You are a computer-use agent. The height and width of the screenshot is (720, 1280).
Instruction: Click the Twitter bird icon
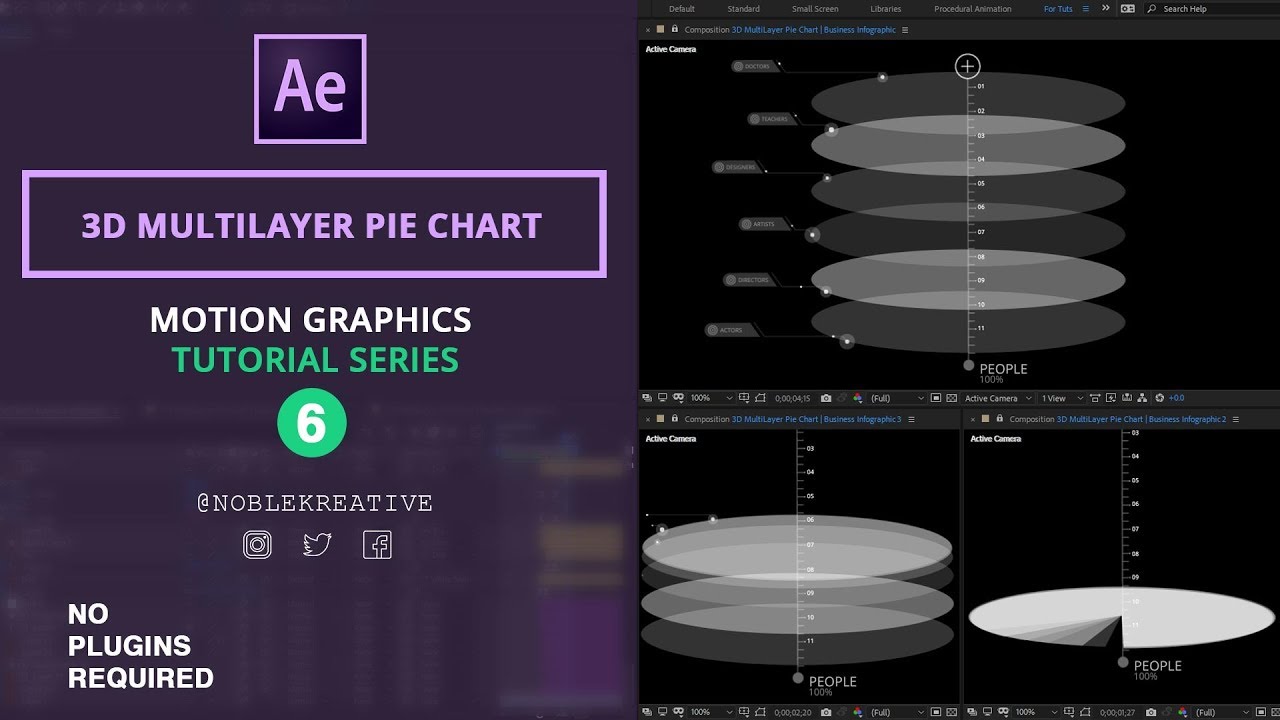tap(317, 544)
